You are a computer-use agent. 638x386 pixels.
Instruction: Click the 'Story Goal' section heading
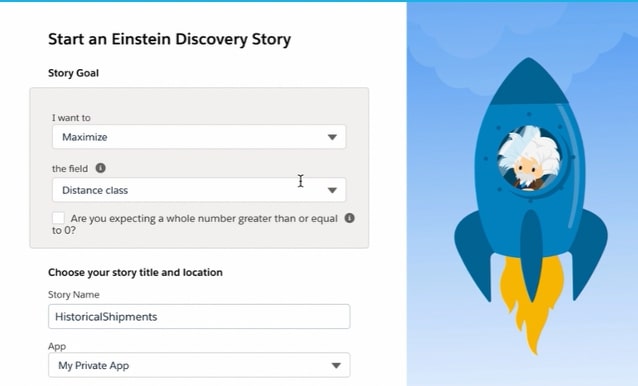(73, 73)
